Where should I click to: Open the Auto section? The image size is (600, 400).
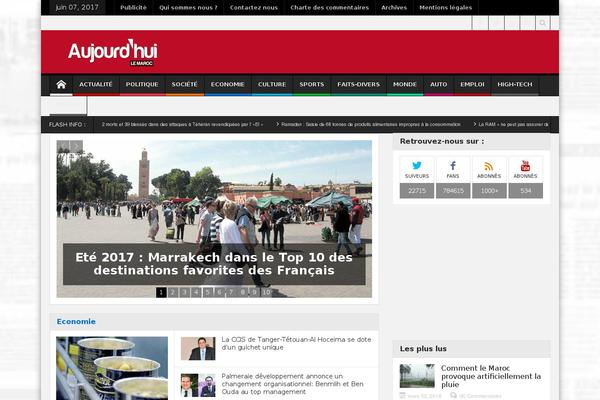439,84
